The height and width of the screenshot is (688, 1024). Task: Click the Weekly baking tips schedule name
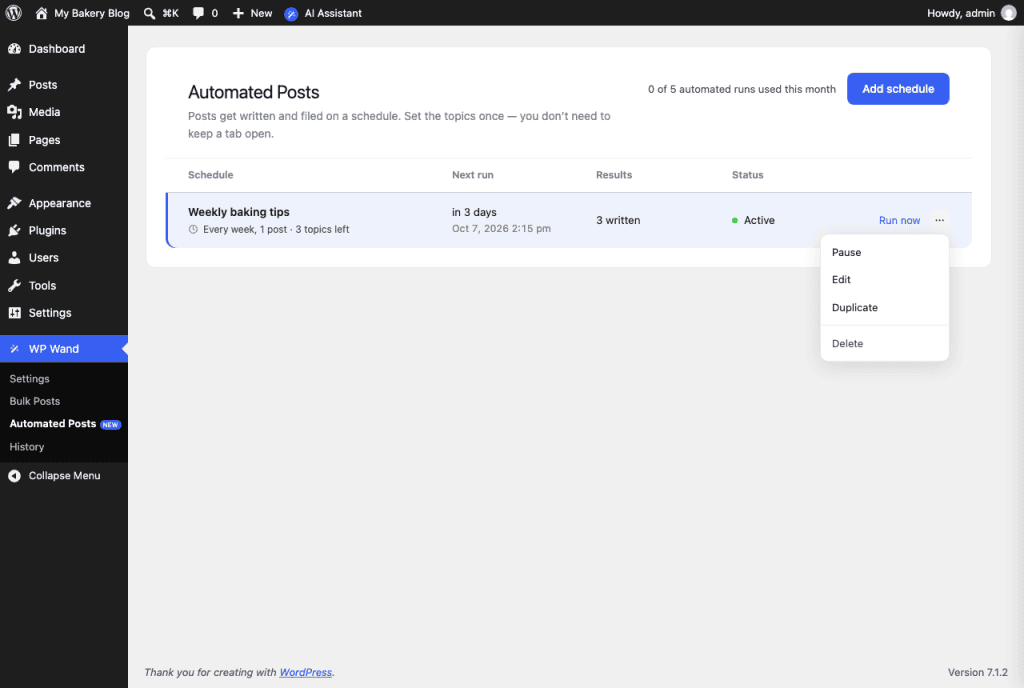click(238, 212)
